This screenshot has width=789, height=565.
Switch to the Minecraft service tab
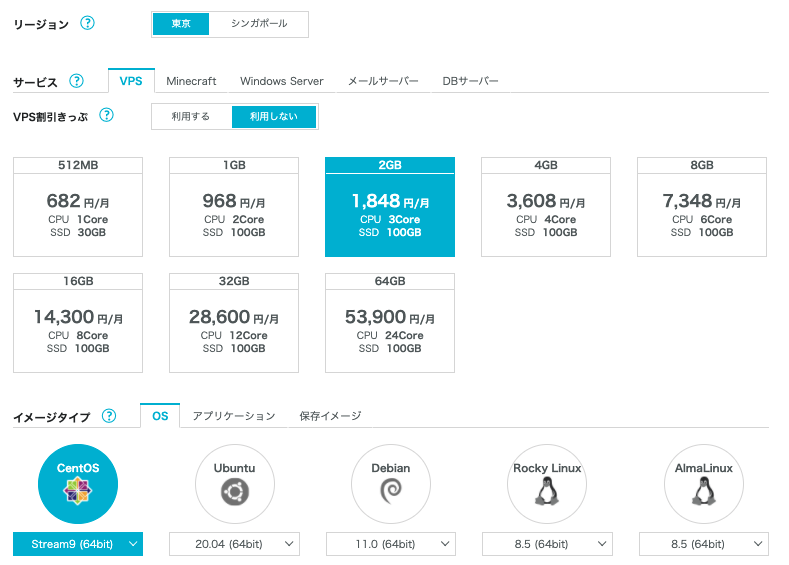pyautogui.click(x=191, y=81)
